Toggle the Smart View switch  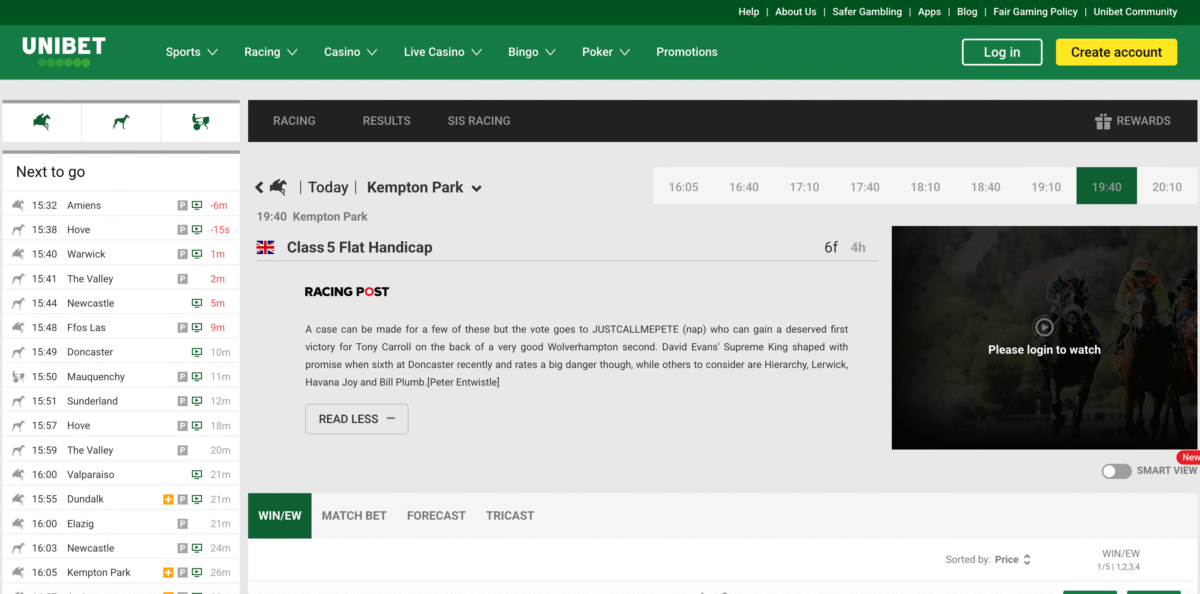coord(1116,471)
